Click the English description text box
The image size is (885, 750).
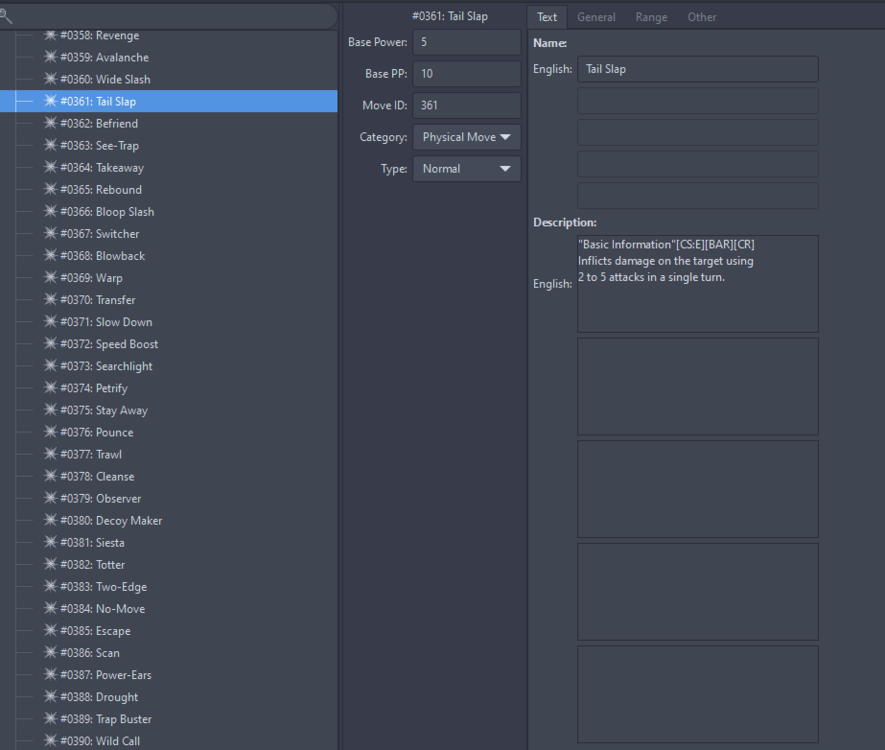[697, 283]
